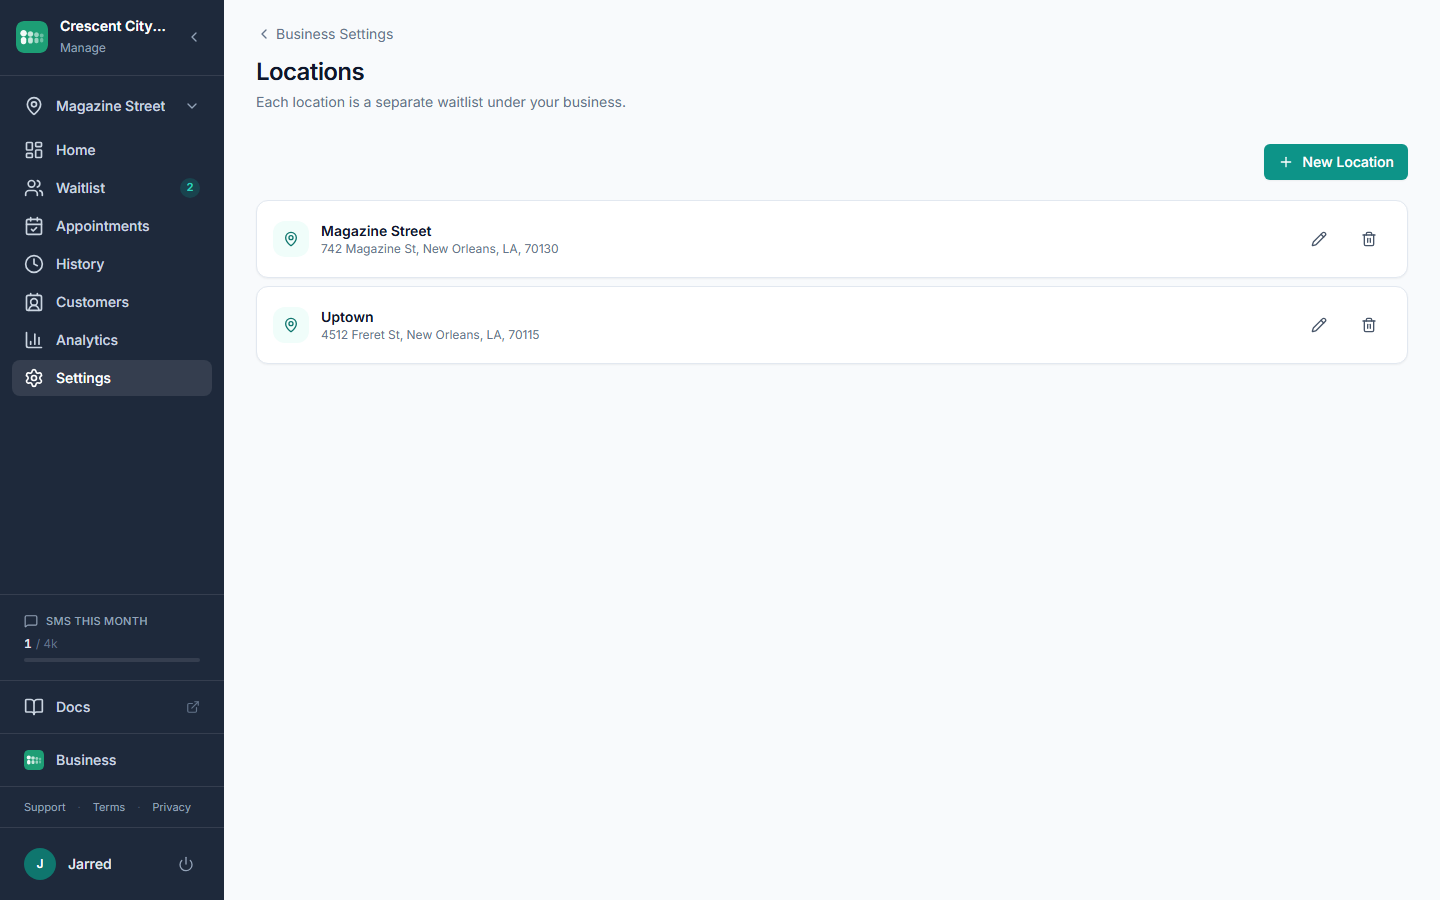Open the Support link
Image resolution: width=1440 pixels, height=900 pixels.
pyautogui.click(x=45, y=807)
